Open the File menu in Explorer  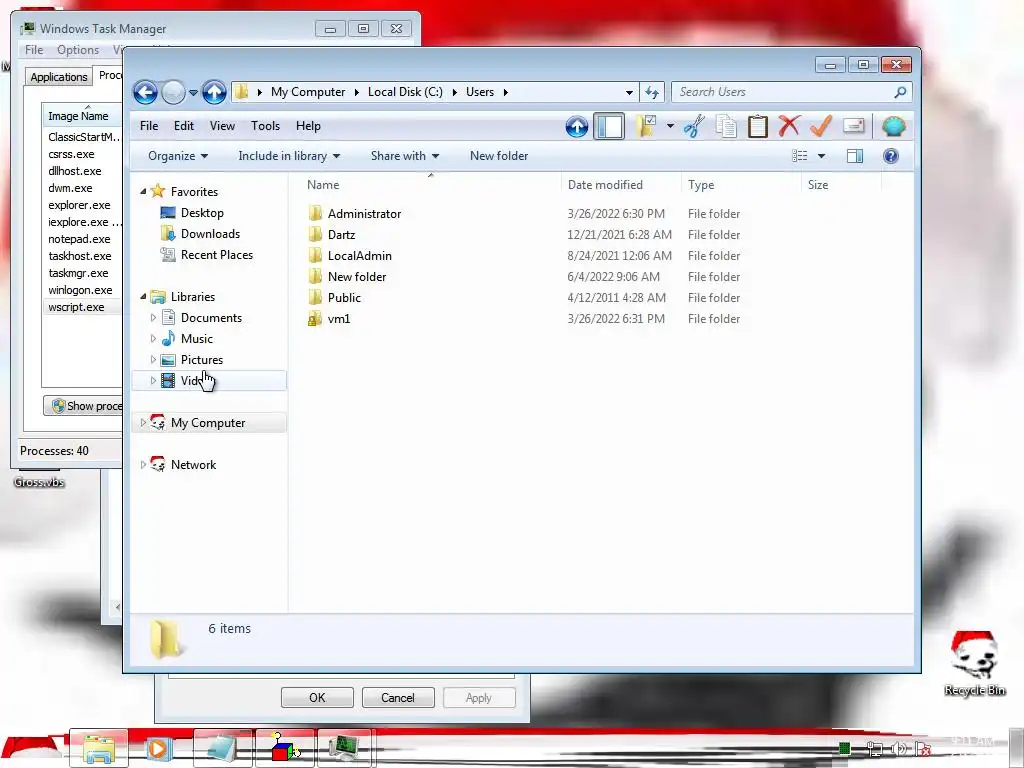149,126
